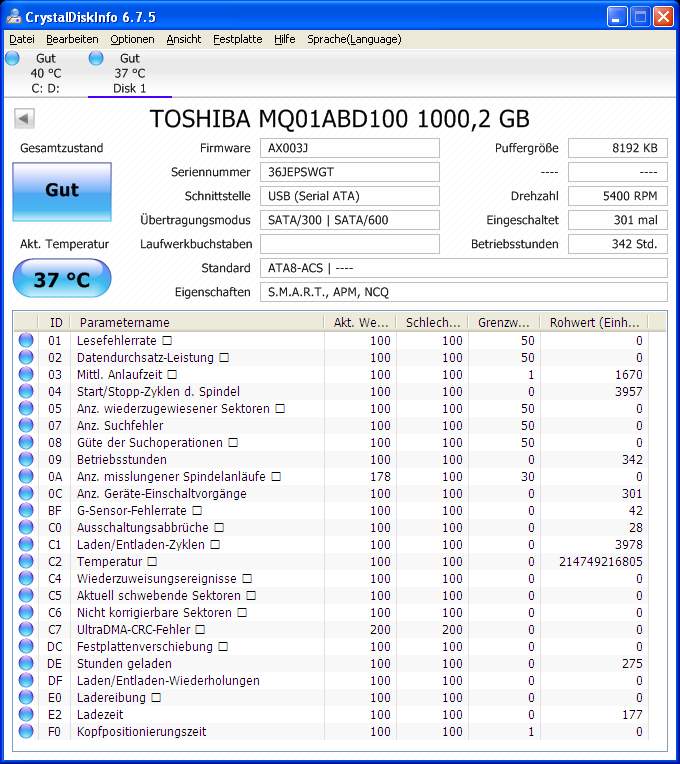Click status orb of ID 09 Betriebsstunden row
The height and width of the screenshot is (764, 680).
26,459
